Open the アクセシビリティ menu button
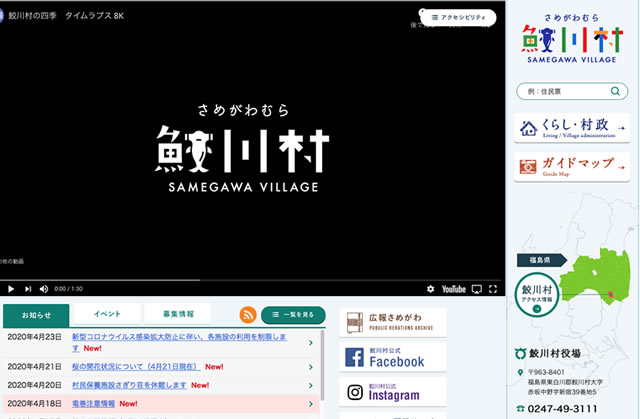This screenshot has height=419, width=640. point(458,18)
